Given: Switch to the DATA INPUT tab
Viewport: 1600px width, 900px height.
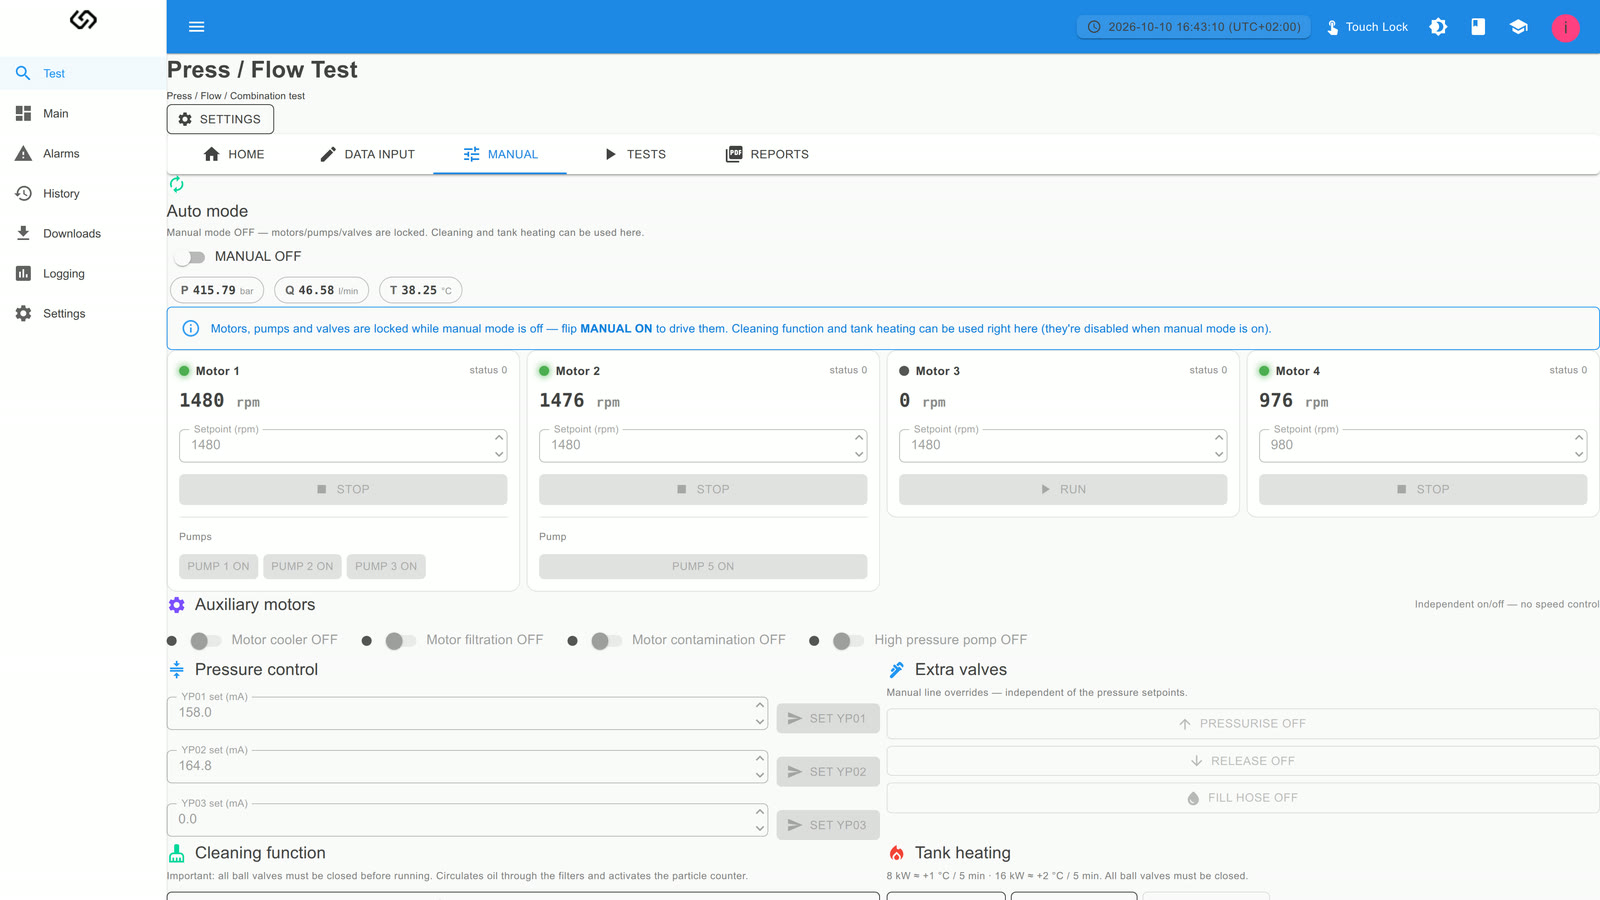Looking at the screenshot, I should click(x=367, y=154).
